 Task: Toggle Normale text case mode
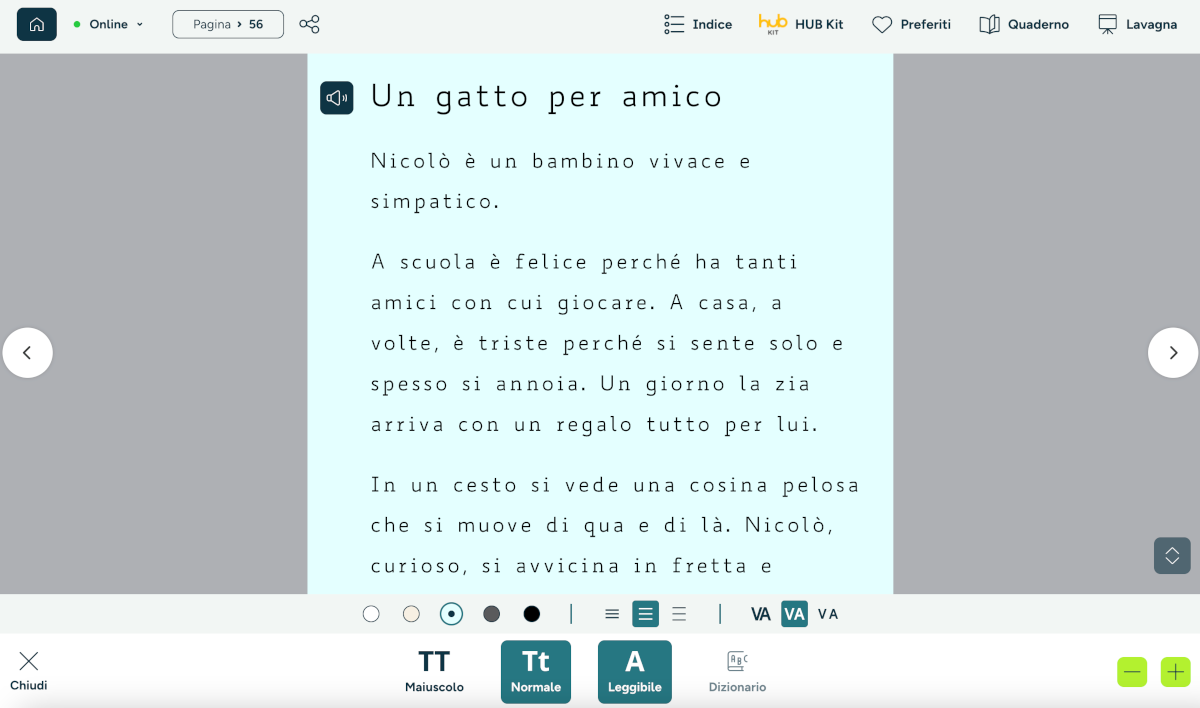[536, 672]
